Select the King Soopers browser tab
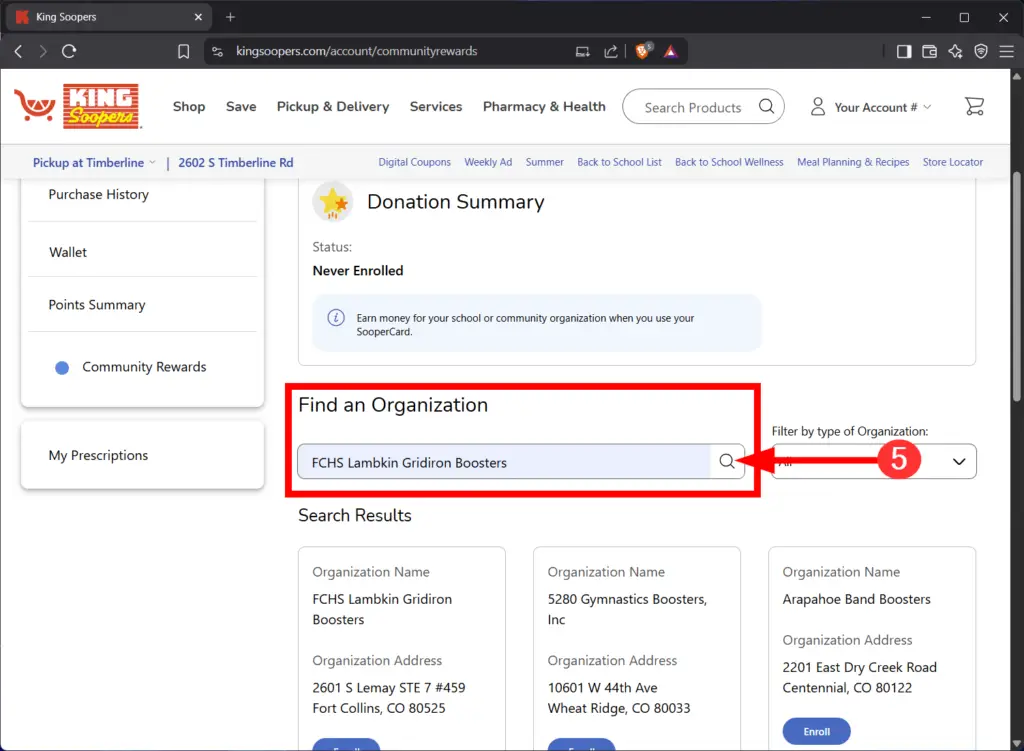 (x=108, y=18)
